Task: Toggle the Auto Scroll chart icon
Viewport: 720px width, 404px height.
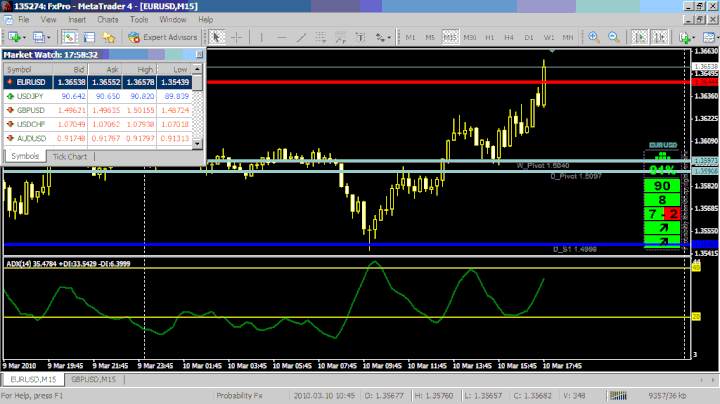Action: coord(639,37)
